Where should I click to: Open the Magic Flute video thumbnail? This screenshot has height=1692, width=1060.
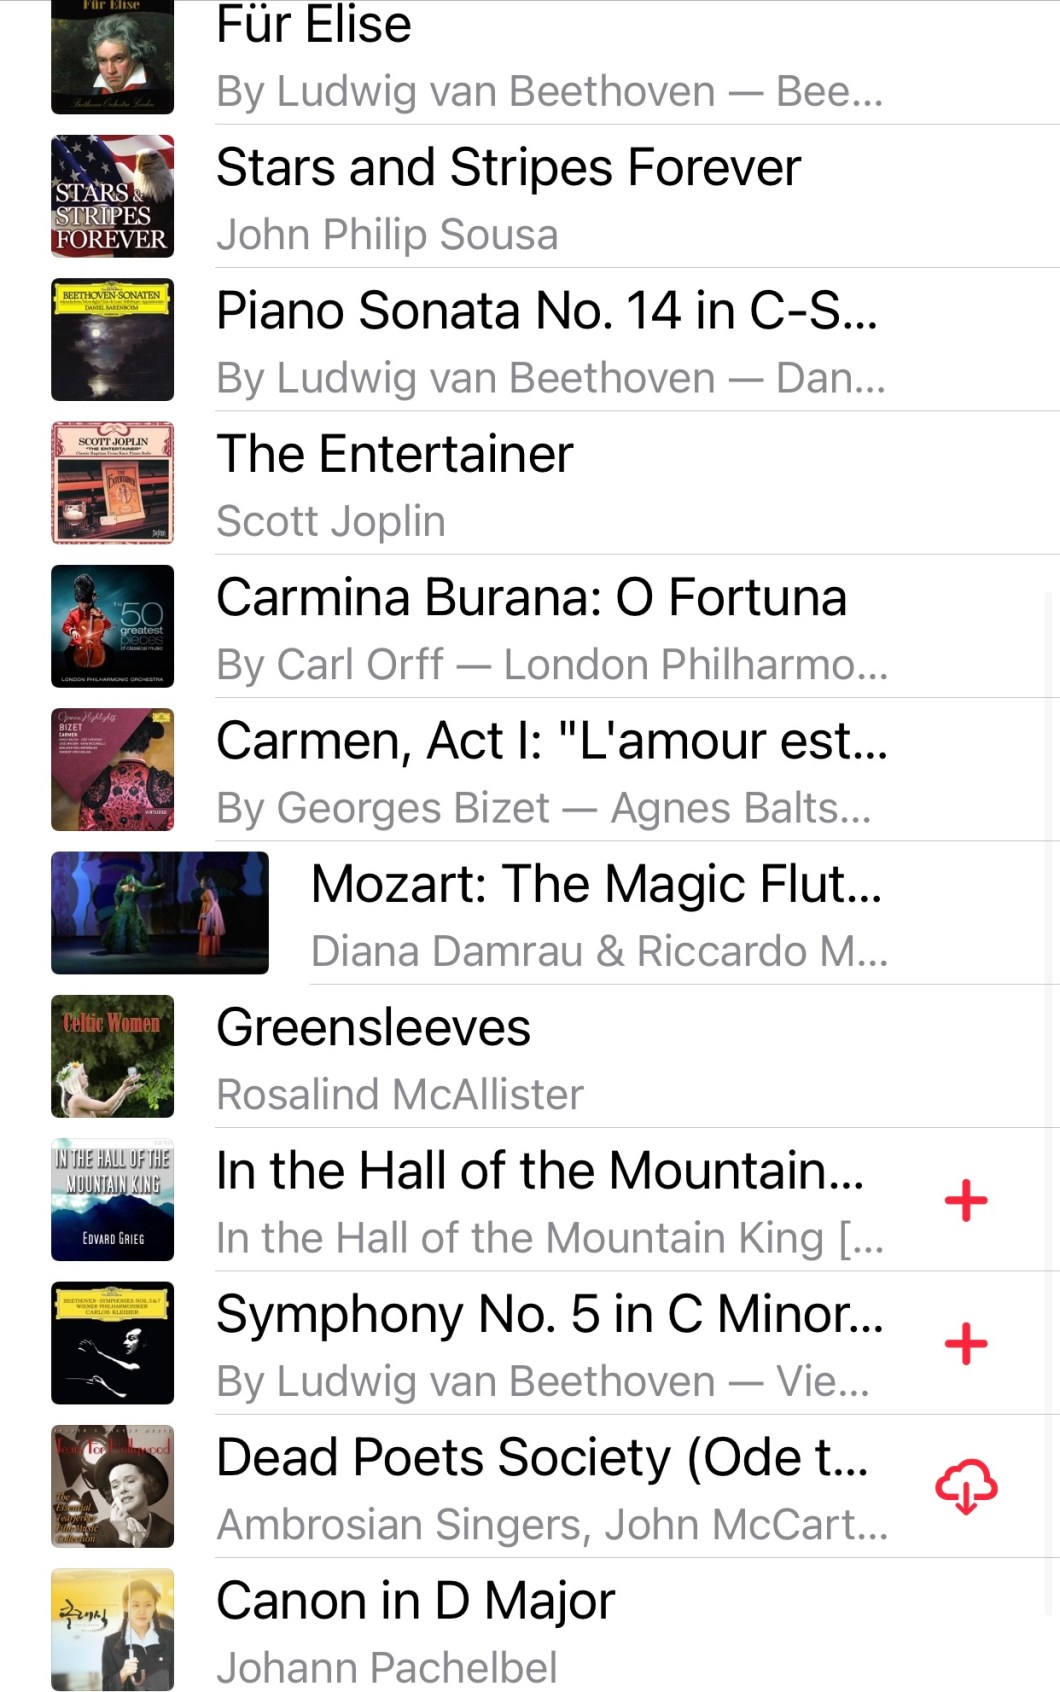pyautogui.click(x=160, y=912)
